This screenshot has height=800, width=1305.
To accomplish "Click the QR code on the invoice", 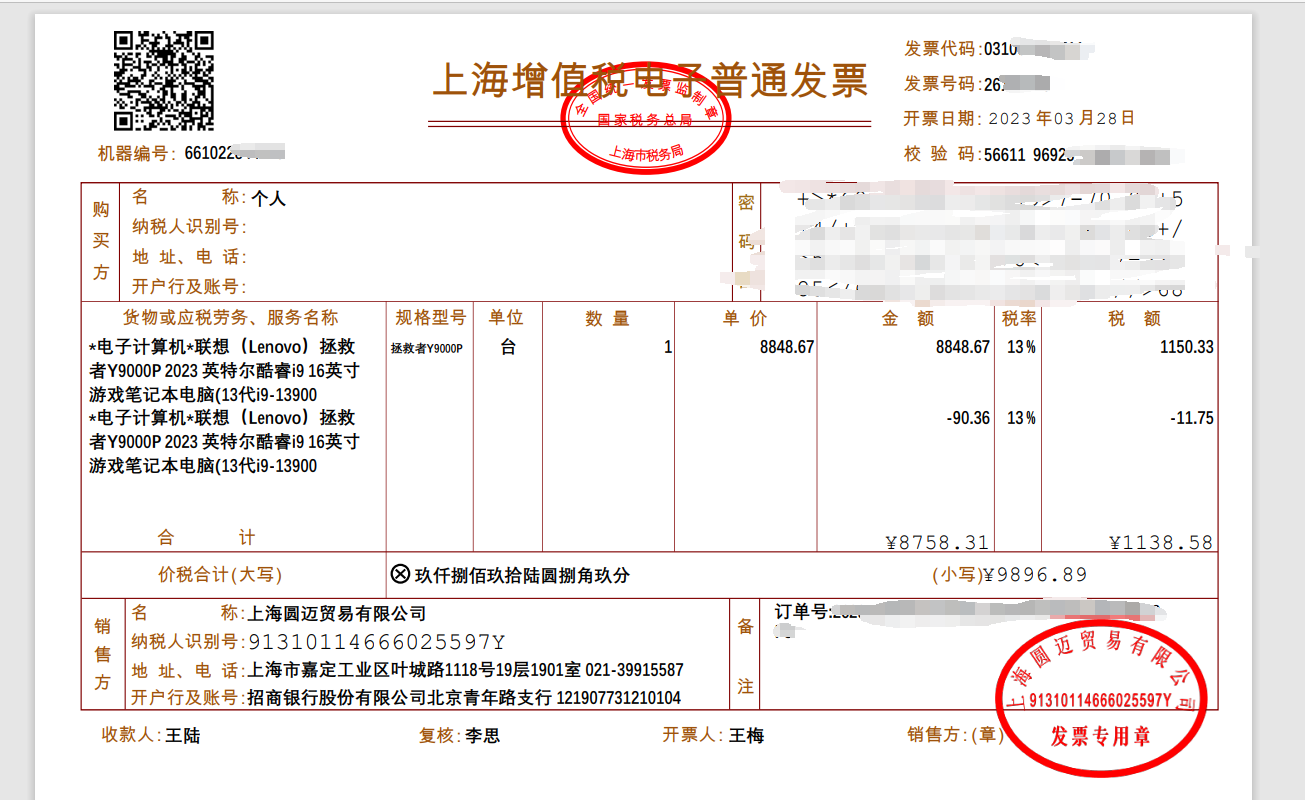I will (164, 81).
